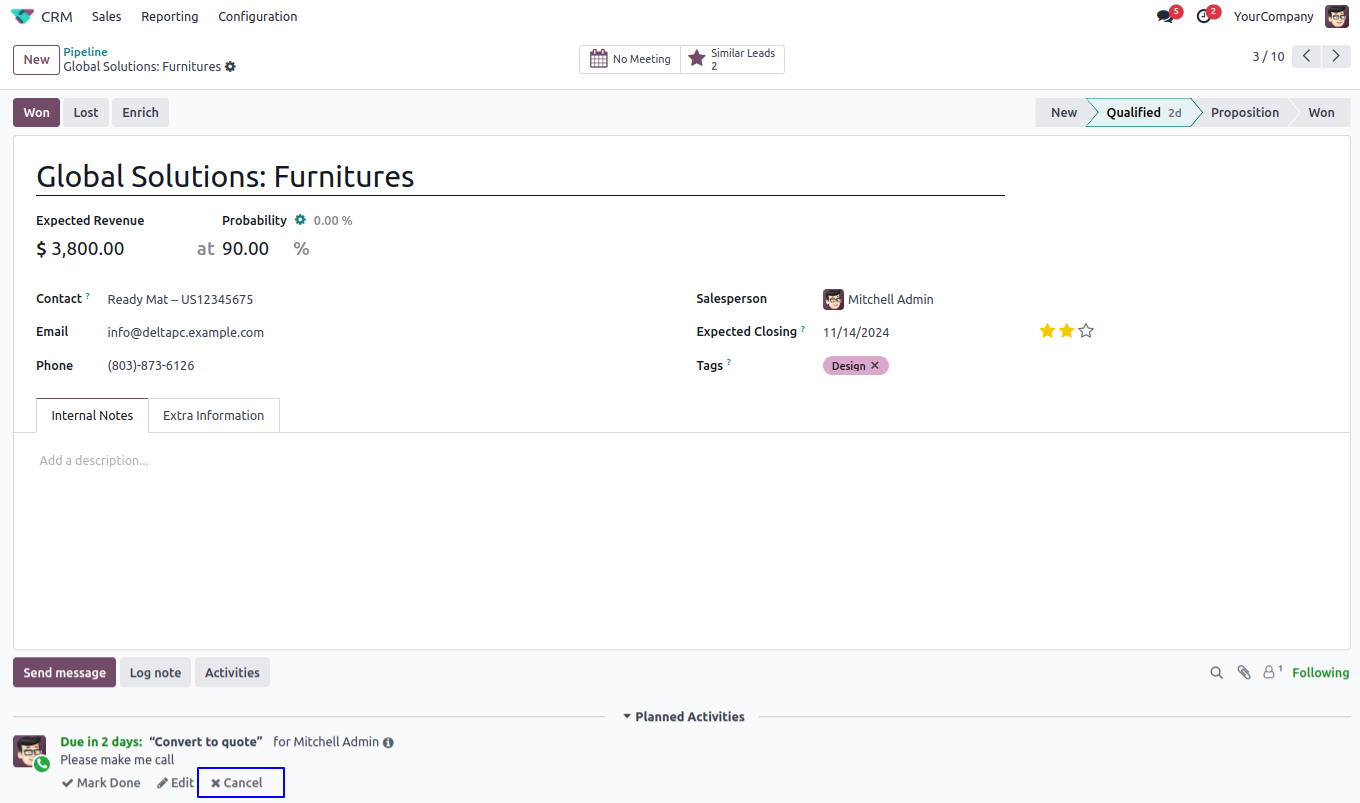This screenshot has width=1360, height=803.
Task: Collapse the Planned Activities section
Action: tap(684, 717)
